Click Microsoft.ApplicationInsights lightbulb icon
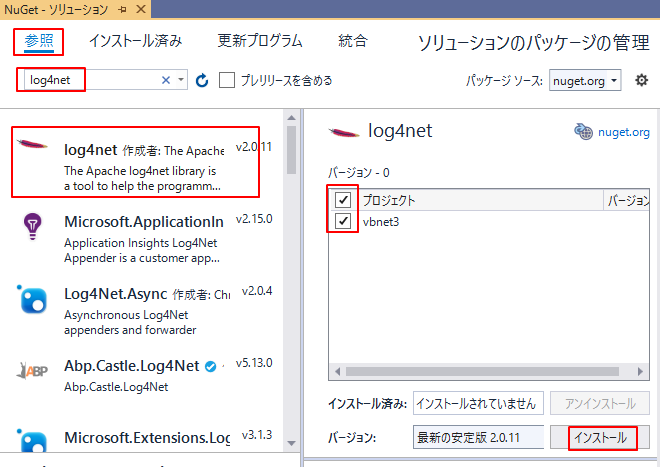This screenshot has height=467, width=660. pos(32,227)
